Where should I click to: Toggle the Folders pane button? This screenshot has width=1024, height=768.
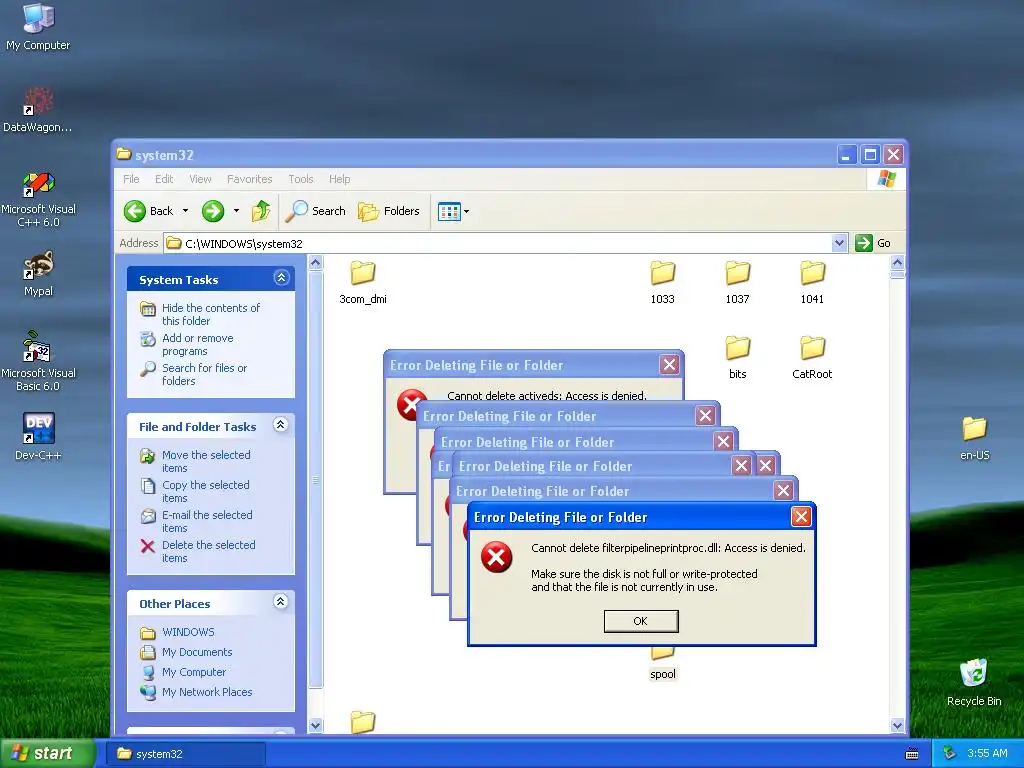pyautogui.click(x=389, y=211)
